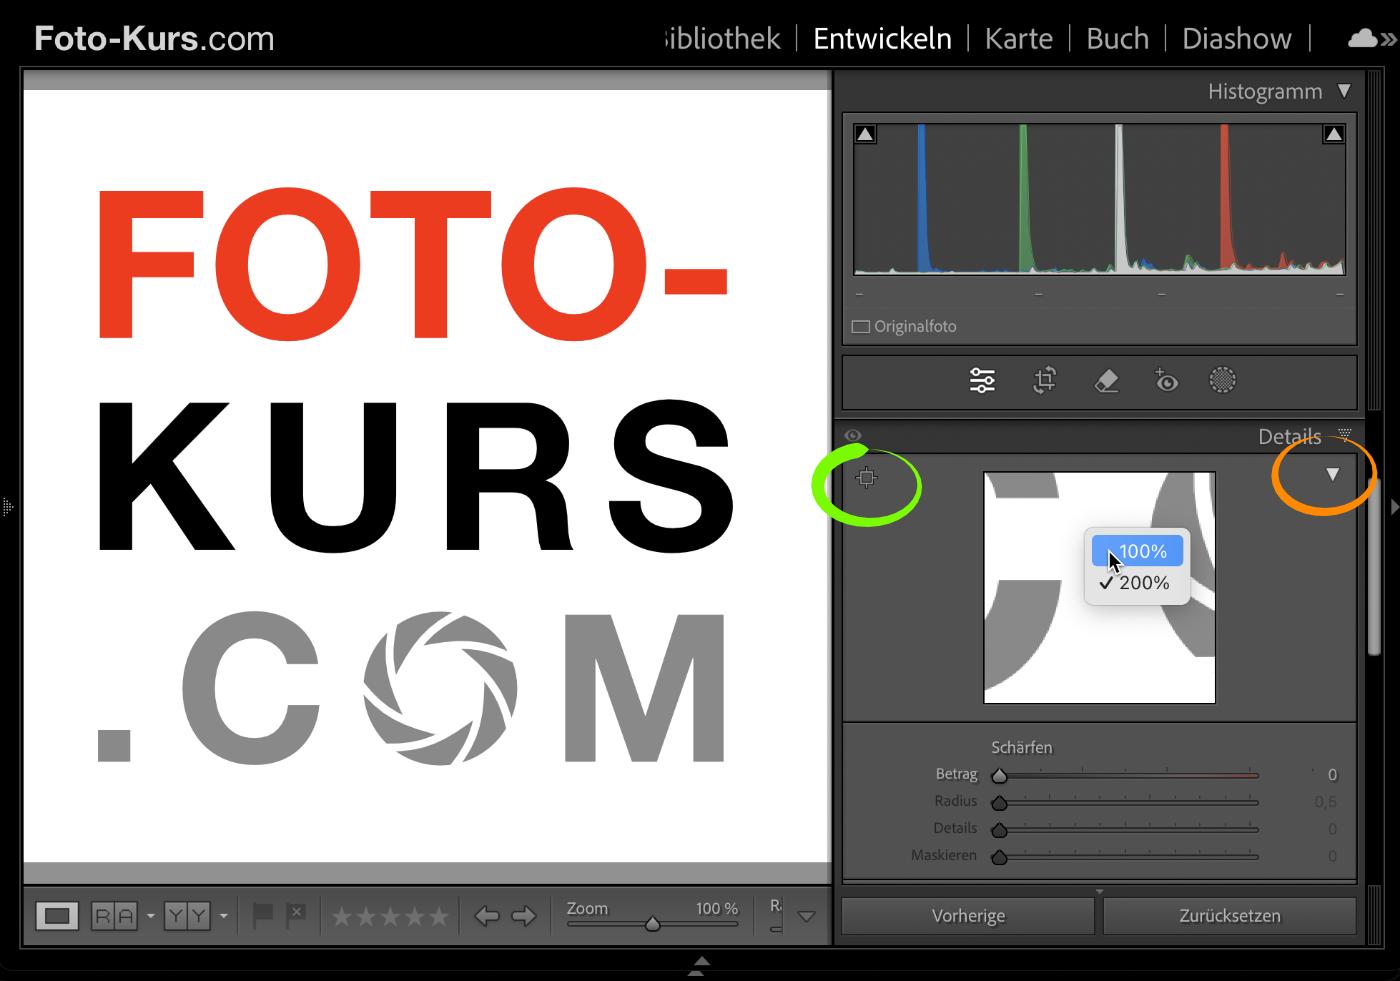Select the YY before/after view icon

point(187,916)
